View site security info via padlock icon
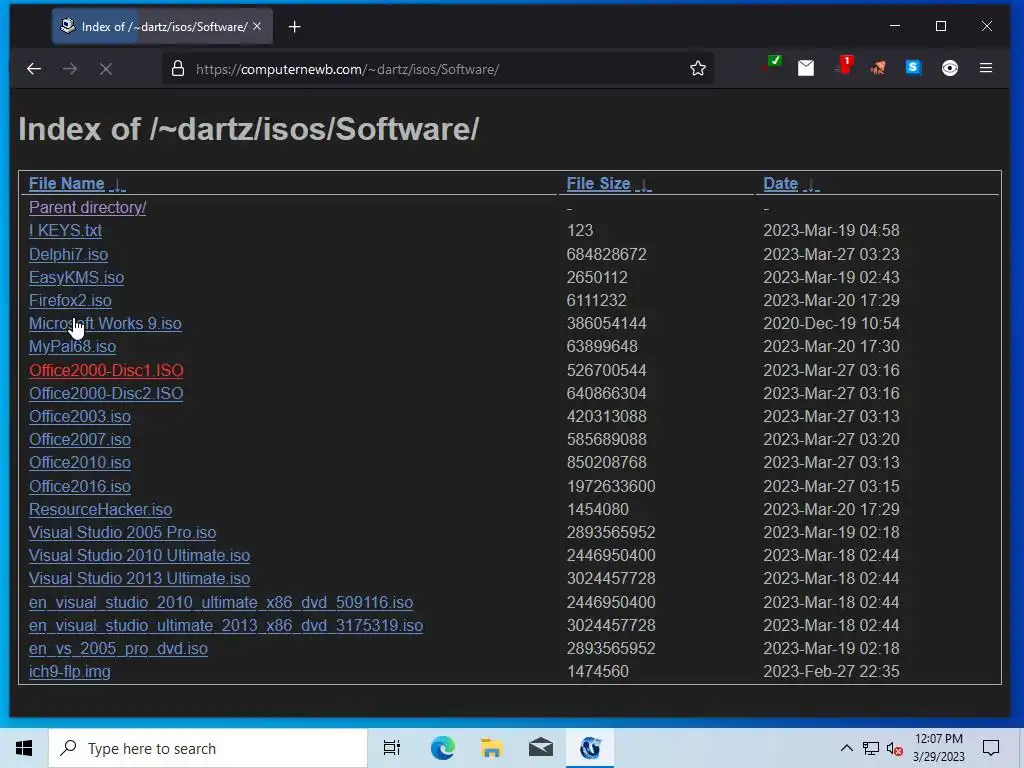The height and width of the screenshot is (768, 1024). click(178, 69)
